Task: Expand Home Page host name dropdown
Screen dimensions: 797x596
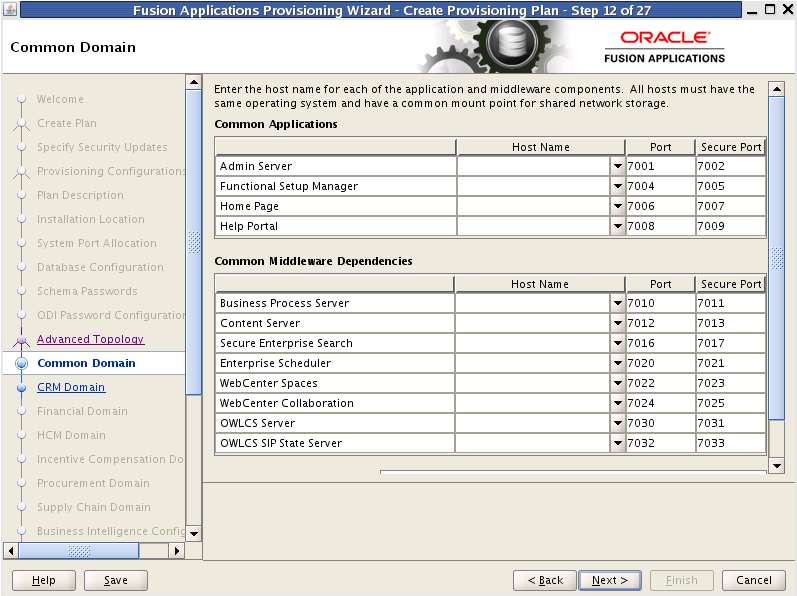Action: tap(618, 206)
